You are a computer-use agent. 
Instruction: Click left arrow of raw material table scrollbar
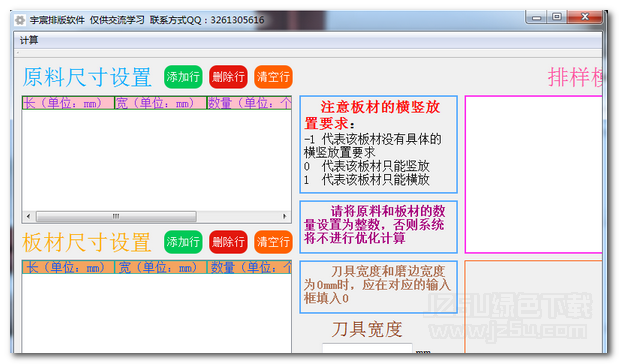[28, 216]
